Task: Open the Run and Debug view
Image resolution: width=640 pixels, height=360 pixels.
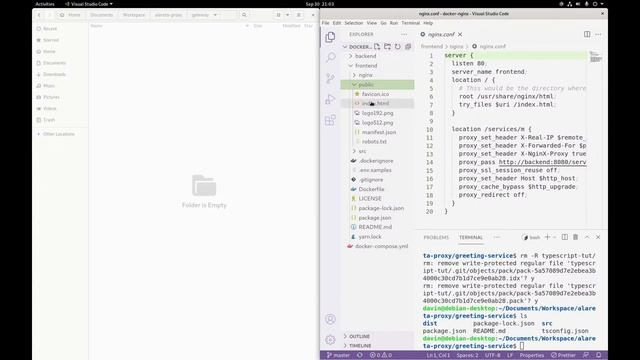Action: [x=330, y=99]
